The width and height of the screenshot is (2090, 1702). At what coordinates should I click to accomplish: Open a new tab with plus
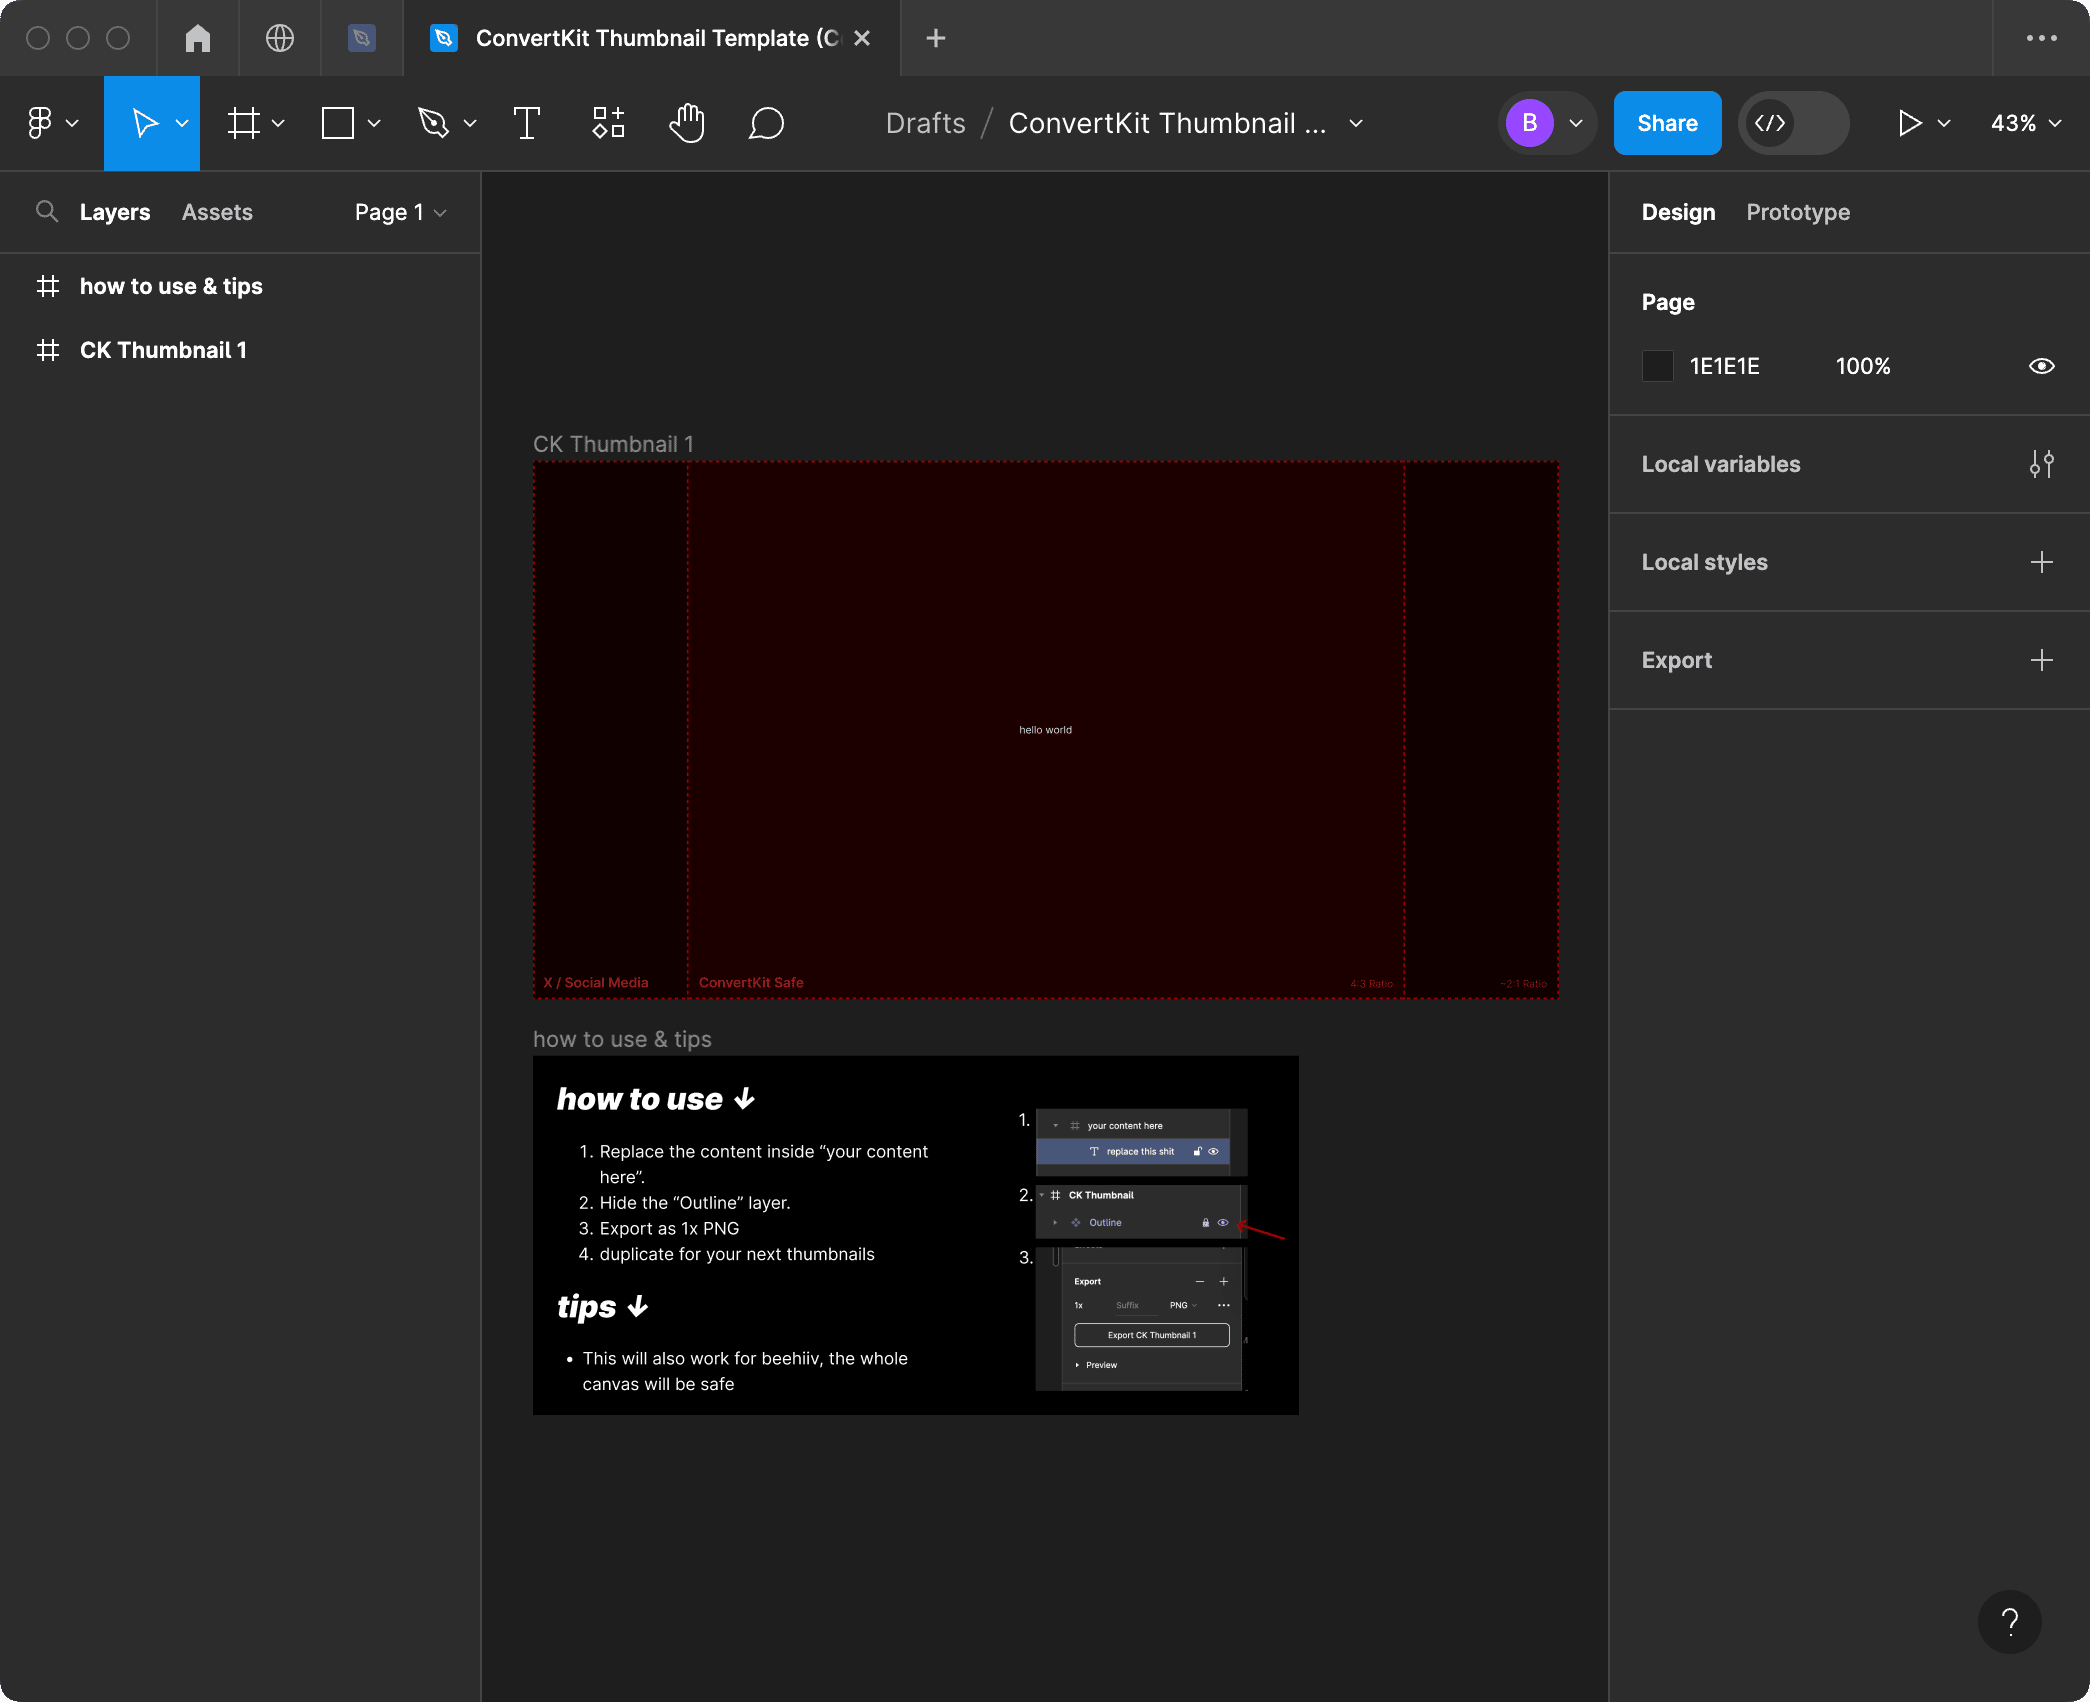(x=936, y=38)
